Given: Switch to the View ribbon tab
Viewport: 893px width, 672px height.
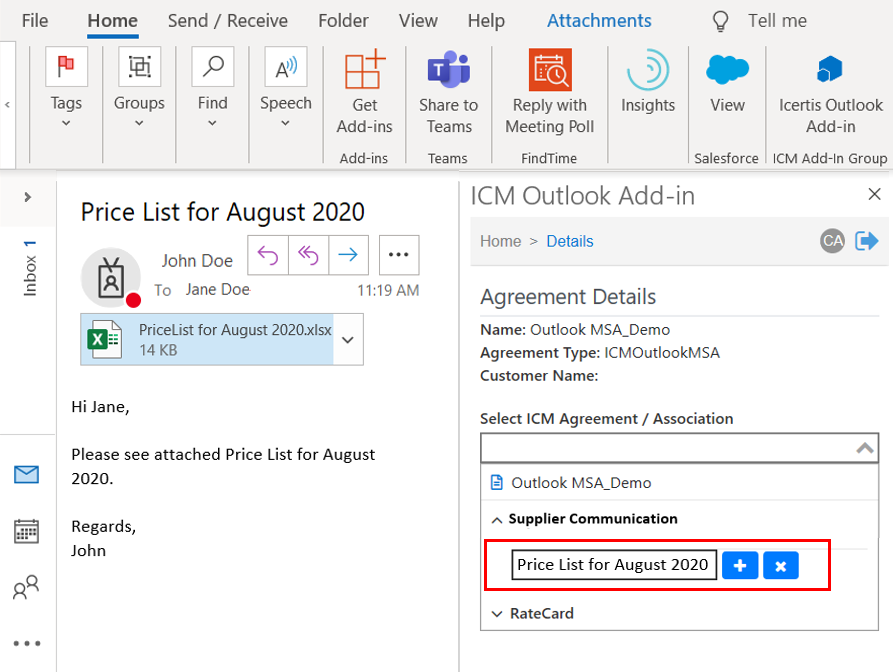Looking at the screenshot, I should (x=418, y=21).
